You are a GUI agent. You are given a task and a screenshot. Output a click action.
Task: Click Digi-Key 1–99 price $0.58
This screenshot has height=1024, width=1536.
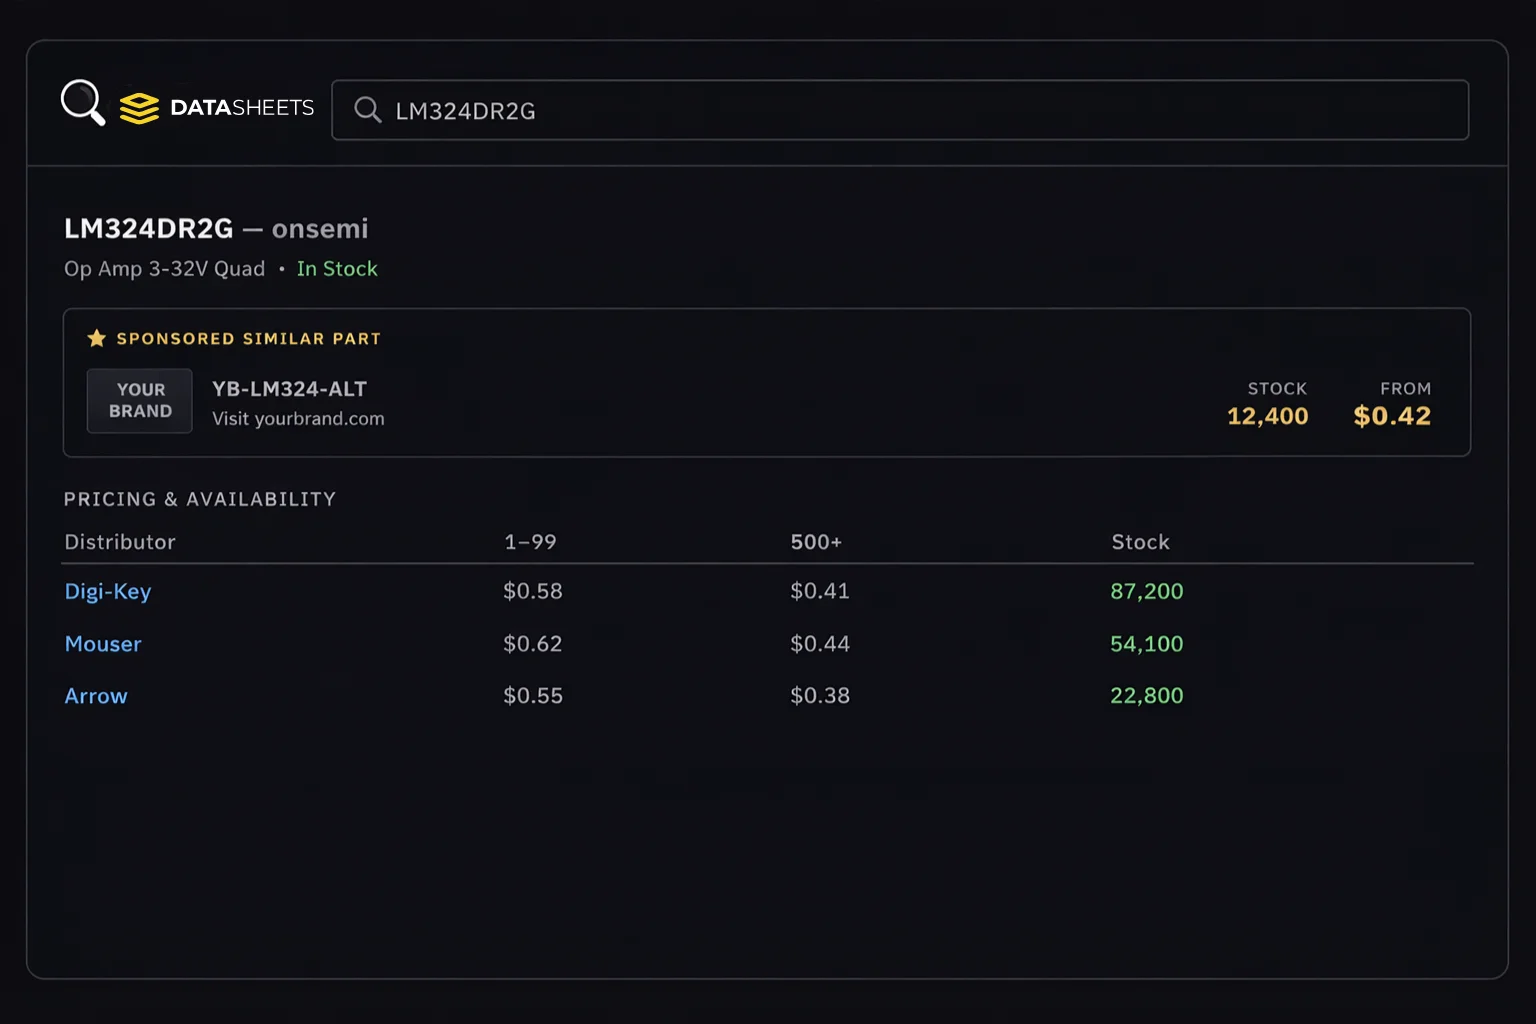tap(533, 591)
